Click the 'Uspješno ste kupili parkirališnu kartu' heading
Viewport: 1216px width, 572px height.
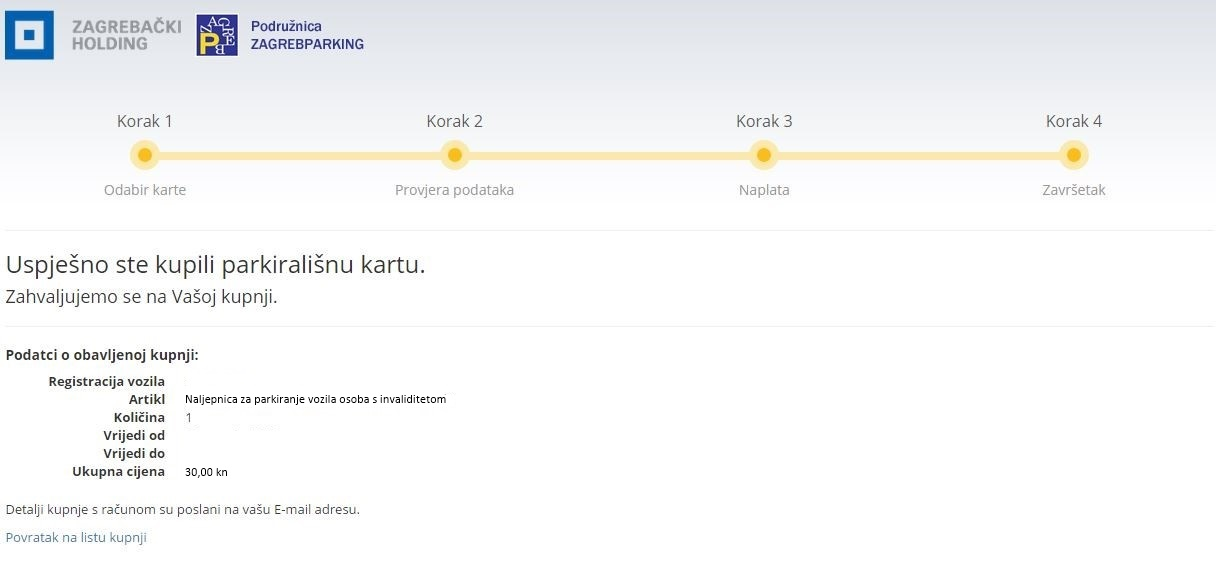coord(215,265)
